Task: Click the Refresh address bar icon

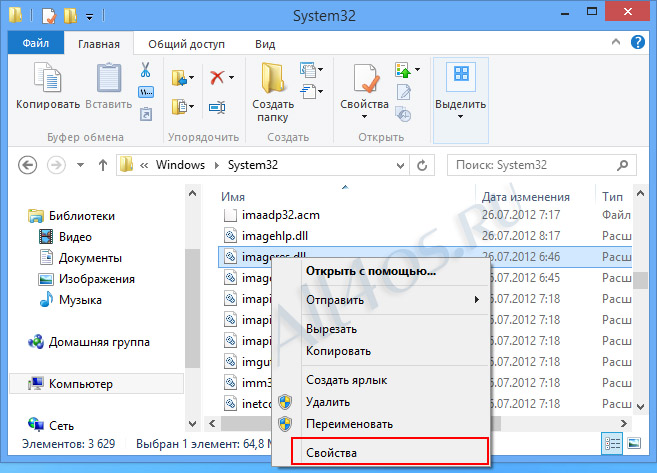Action: [x=422, y=165]
